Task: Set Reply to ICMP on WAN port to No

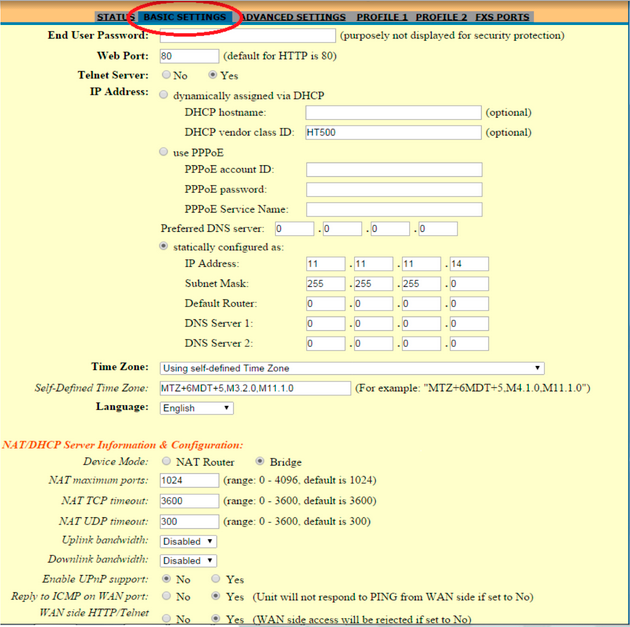Action: click(166, 596)
